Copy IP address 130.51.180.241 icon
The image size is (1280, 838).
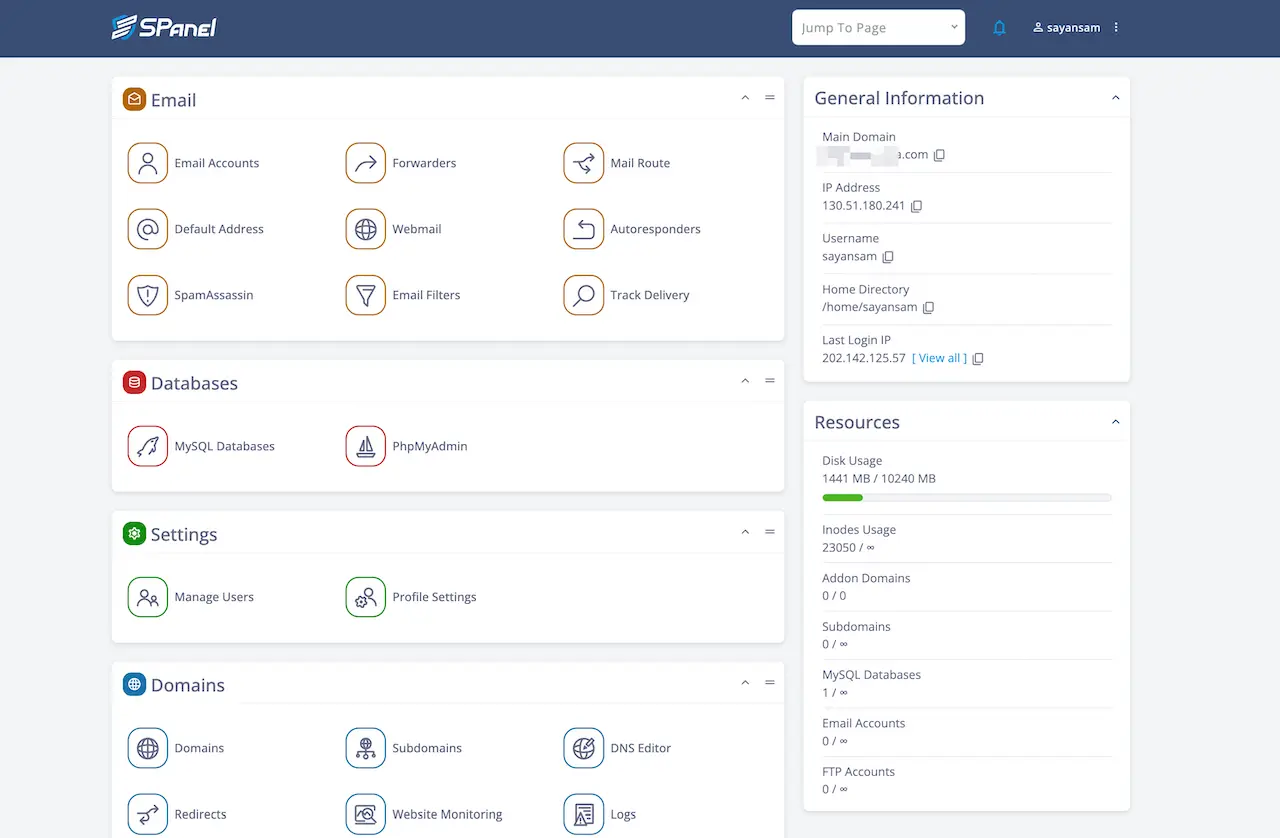click(916, 206)
